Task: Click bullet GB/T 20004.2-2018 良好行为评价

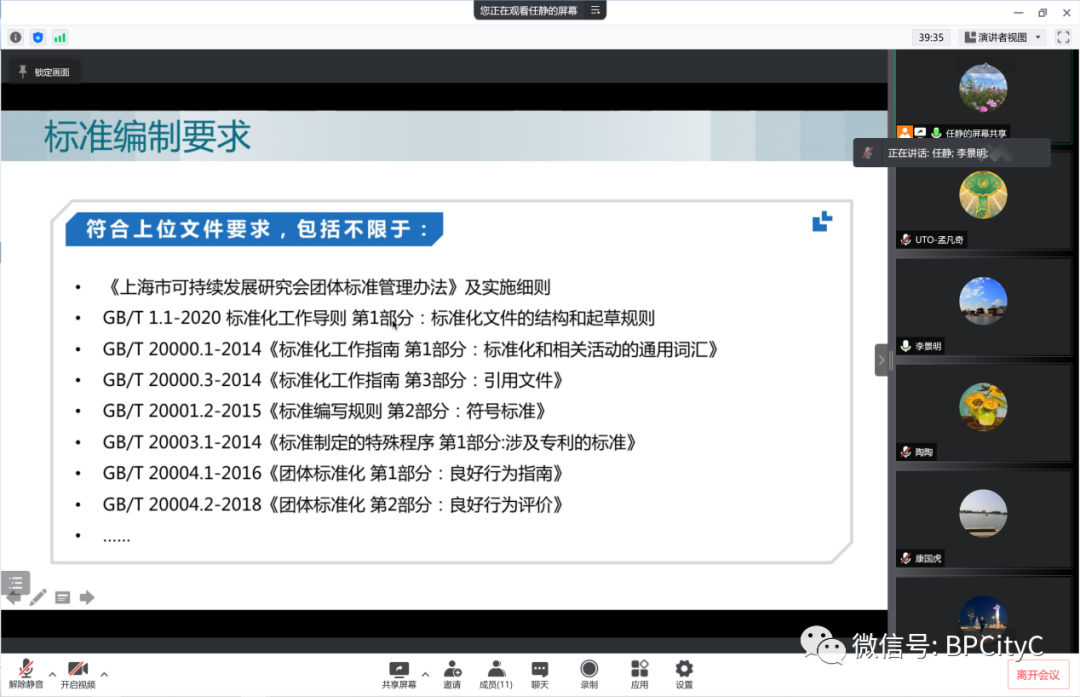Action: 333,505
